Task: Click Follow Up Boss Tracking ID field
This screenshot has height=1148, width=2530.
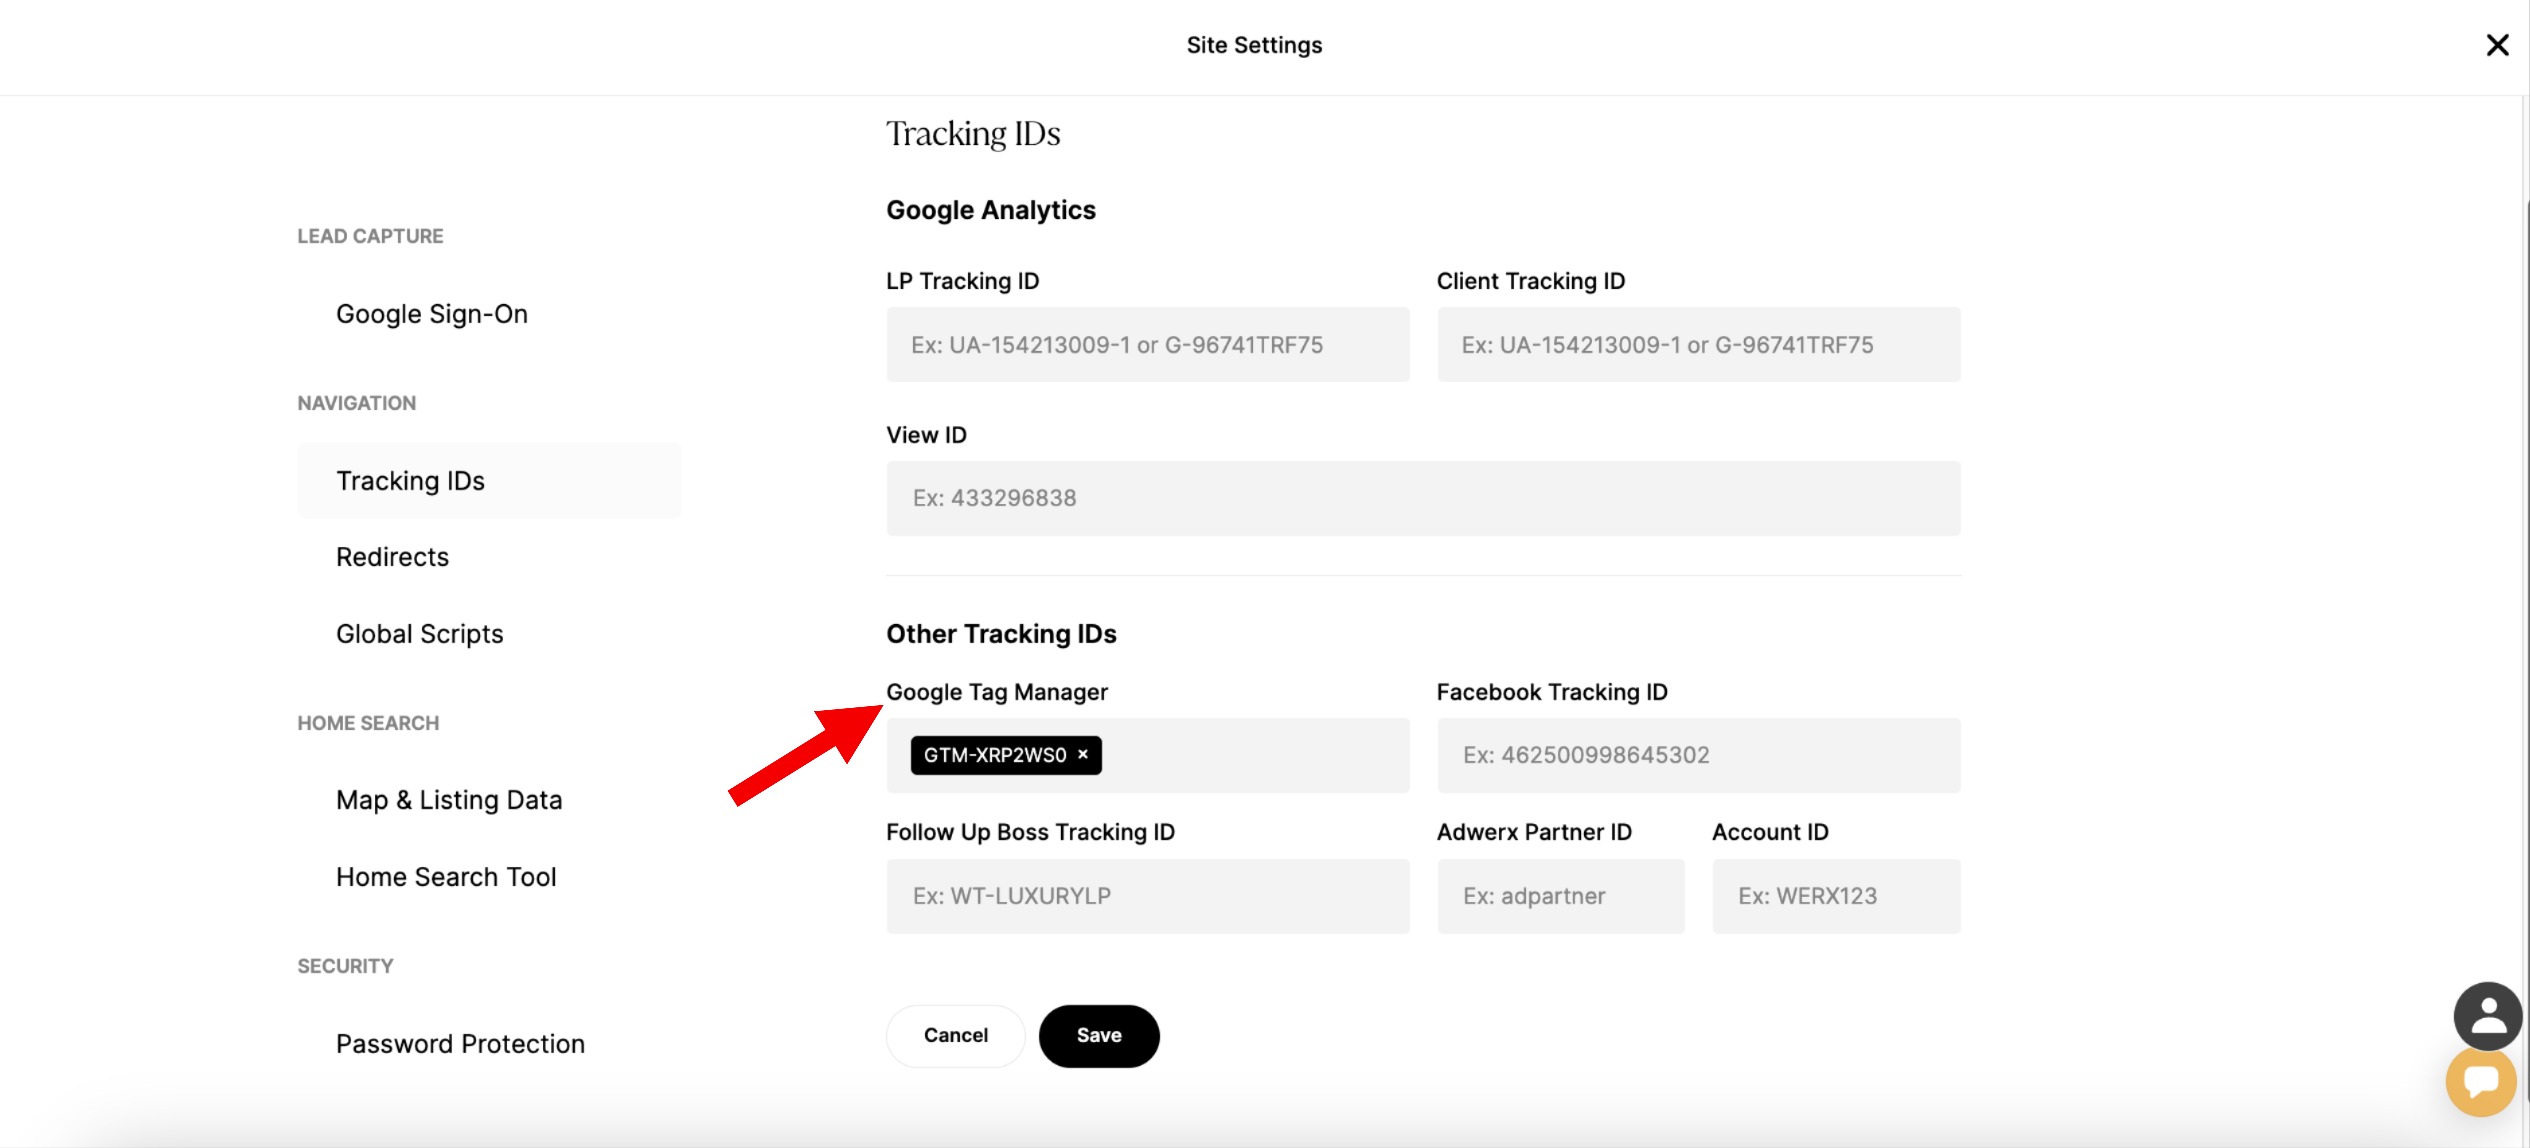Action: (x=1147, y=896)
